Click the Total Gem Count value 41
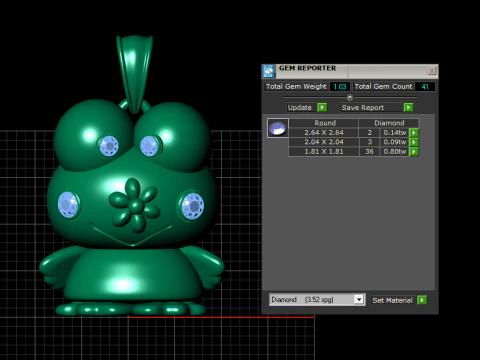This screenshot has height=360, width=480. (425, 87)
